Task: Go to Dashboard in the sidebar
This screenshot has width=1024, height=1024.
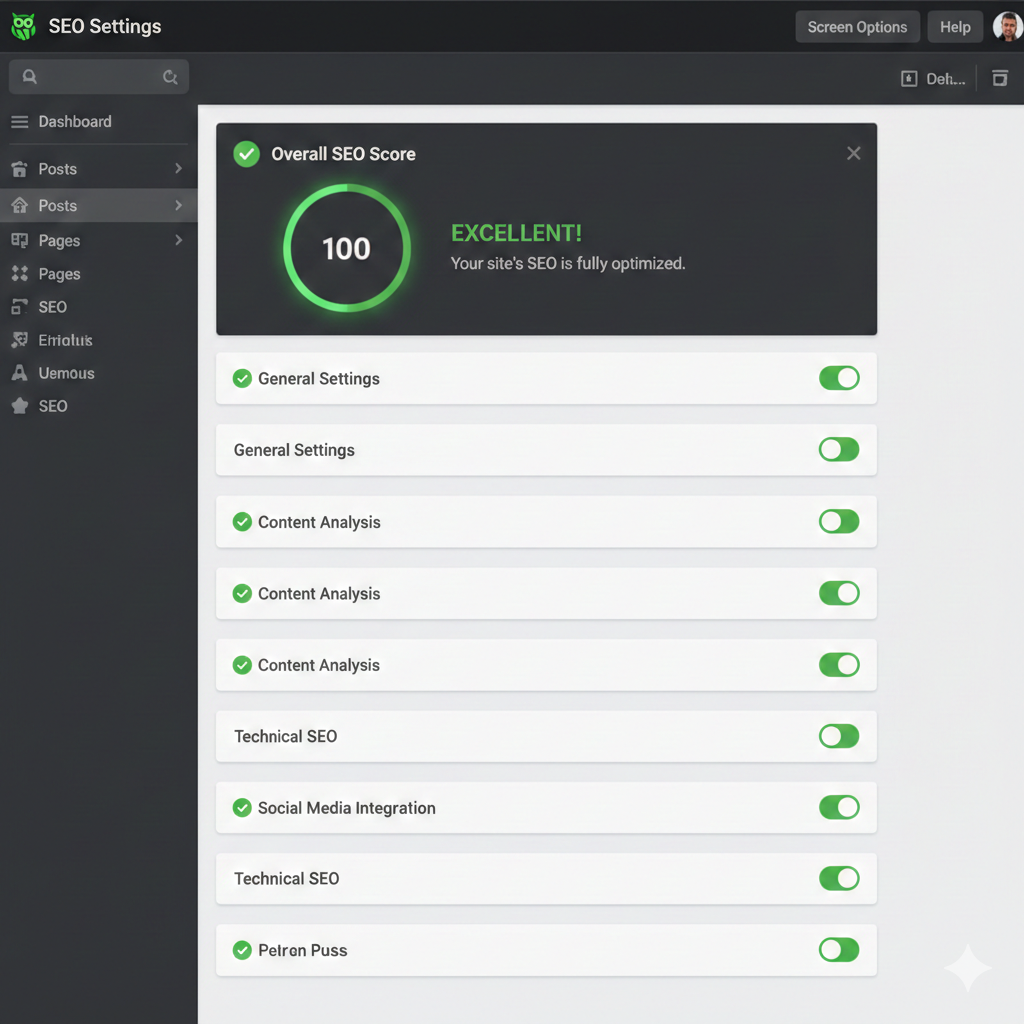Action: point(75,122)
